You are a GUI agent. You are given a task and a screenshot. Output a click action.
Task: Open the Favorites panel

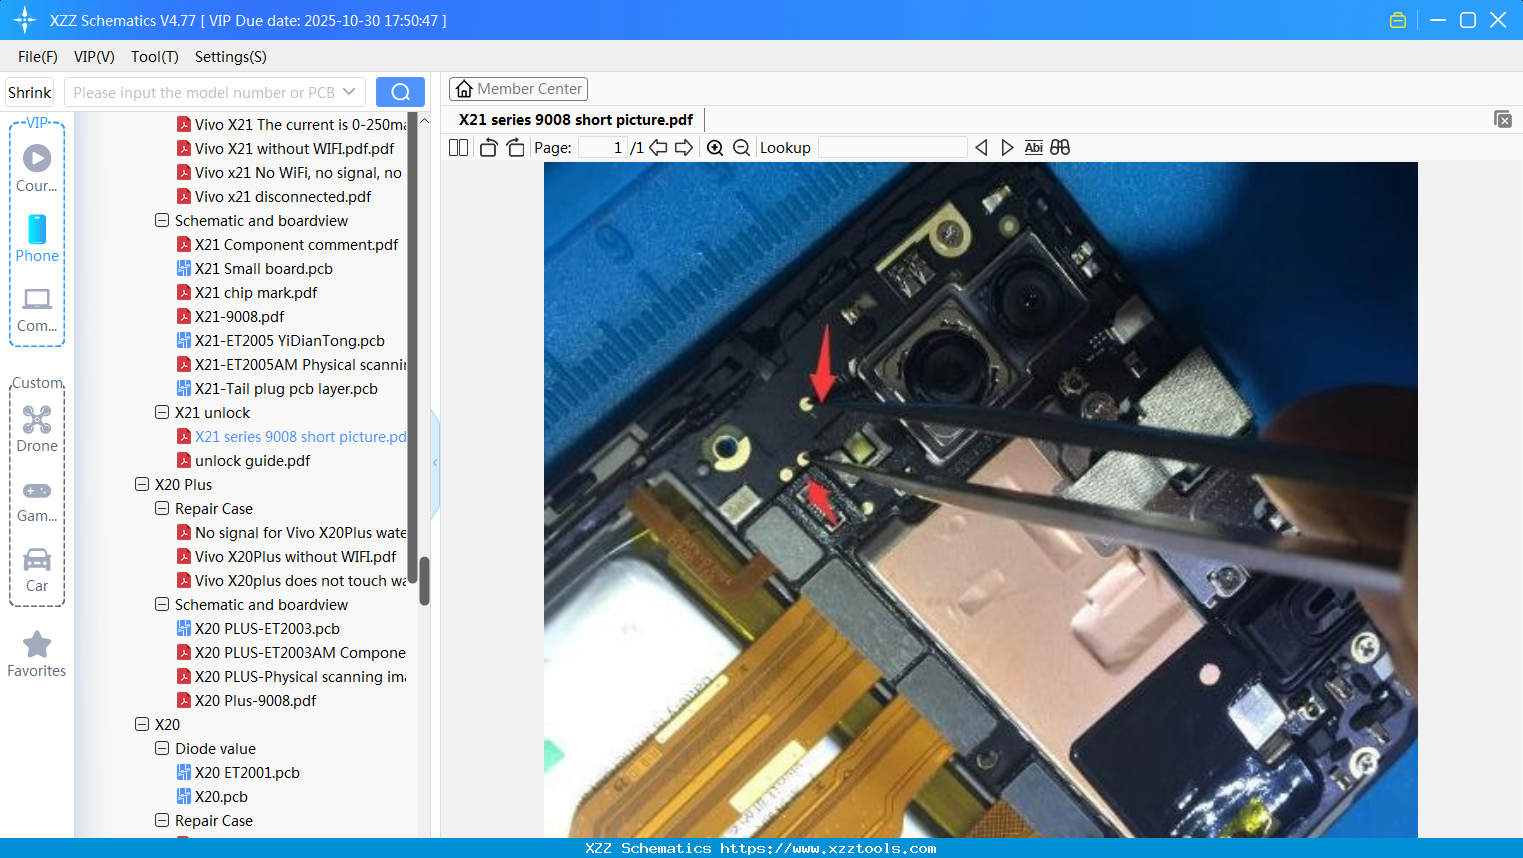pos(37,654)
